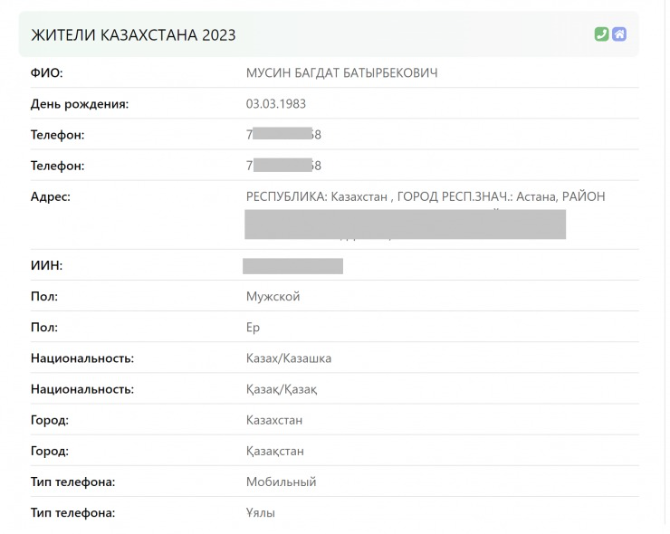Select the 'ЖИТЕЛИ КАЗАХСТАНА 2023' header title
The image size is (670, 534).
click(x=134, y=35)
